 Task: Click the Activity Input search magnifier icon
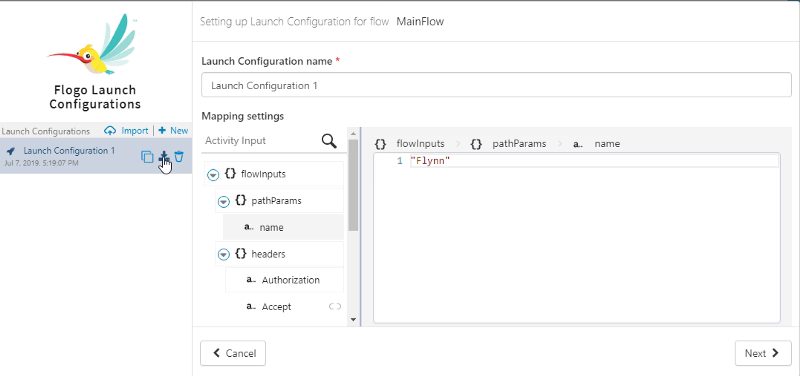coord(329,141)
